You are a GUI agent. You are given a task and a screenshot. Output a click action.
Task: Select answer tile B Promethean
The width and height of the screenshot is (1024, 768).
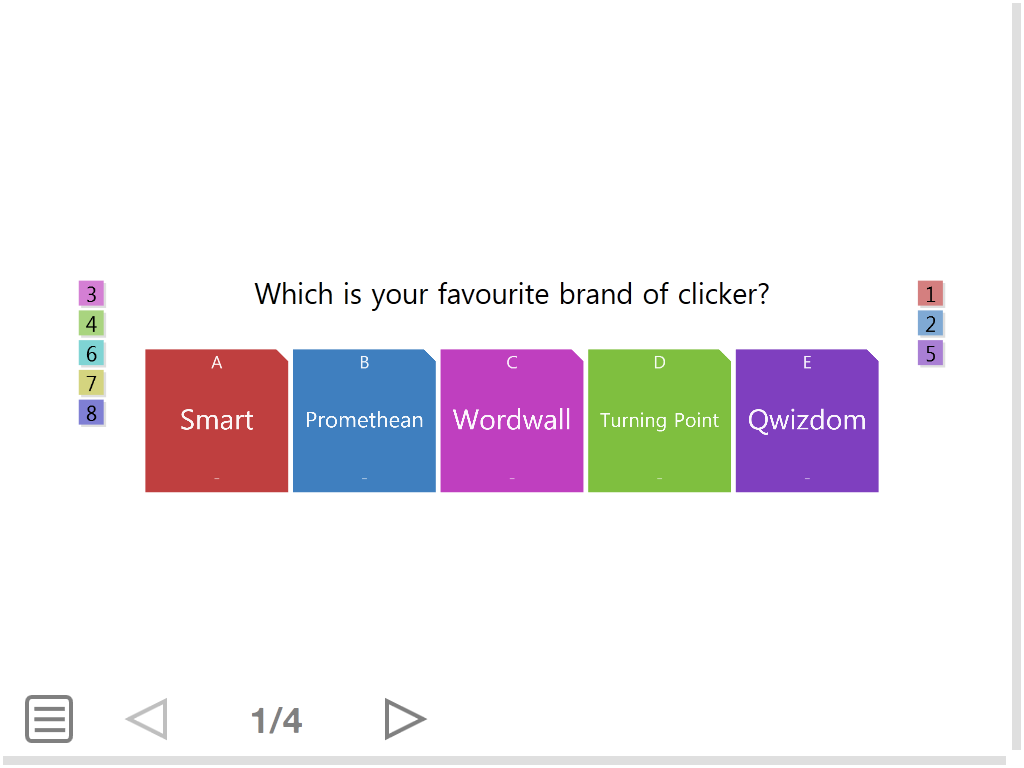[364, 421]
